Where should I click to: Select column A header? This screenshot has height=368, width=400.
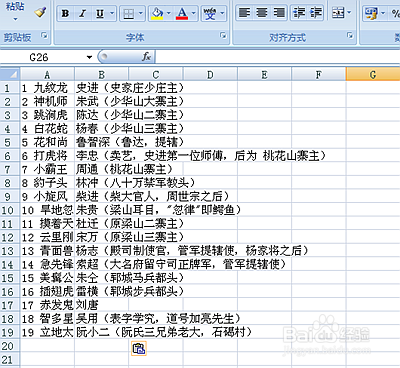[x=47, y=74]
